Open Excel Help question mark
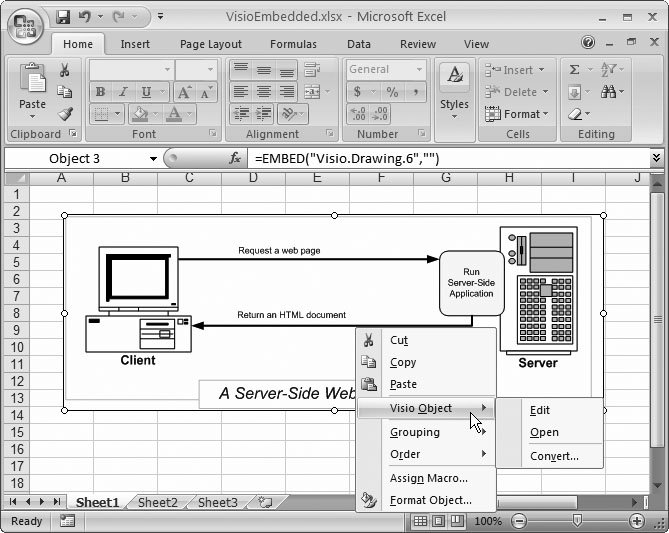 pyautogui.click(x=588, y=44)
